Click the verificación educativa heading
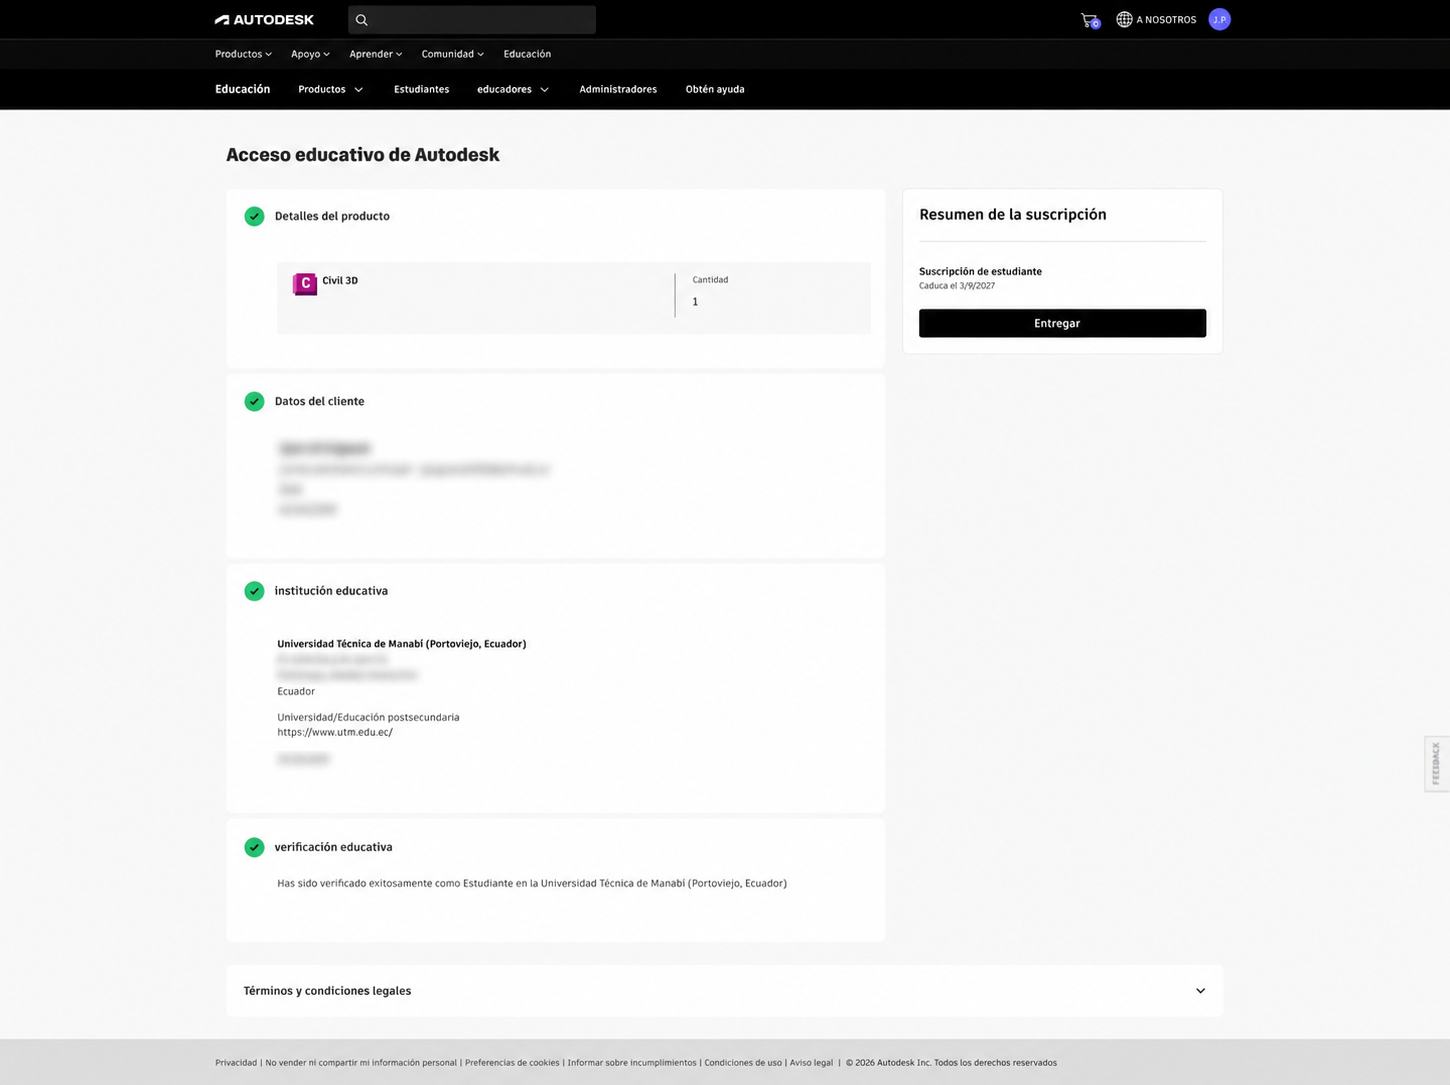The height and width of the screenshot is (1085, 1450). tap(333, 847)
